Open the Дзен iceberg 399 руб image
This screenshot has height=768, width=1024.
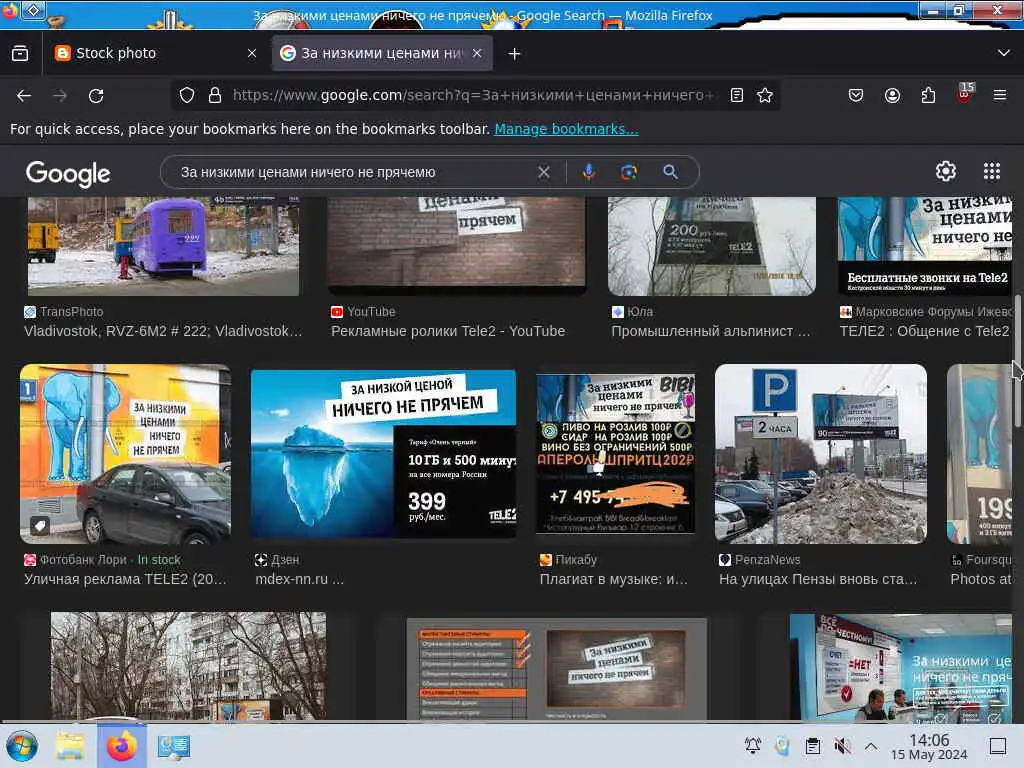pos(383,454)
